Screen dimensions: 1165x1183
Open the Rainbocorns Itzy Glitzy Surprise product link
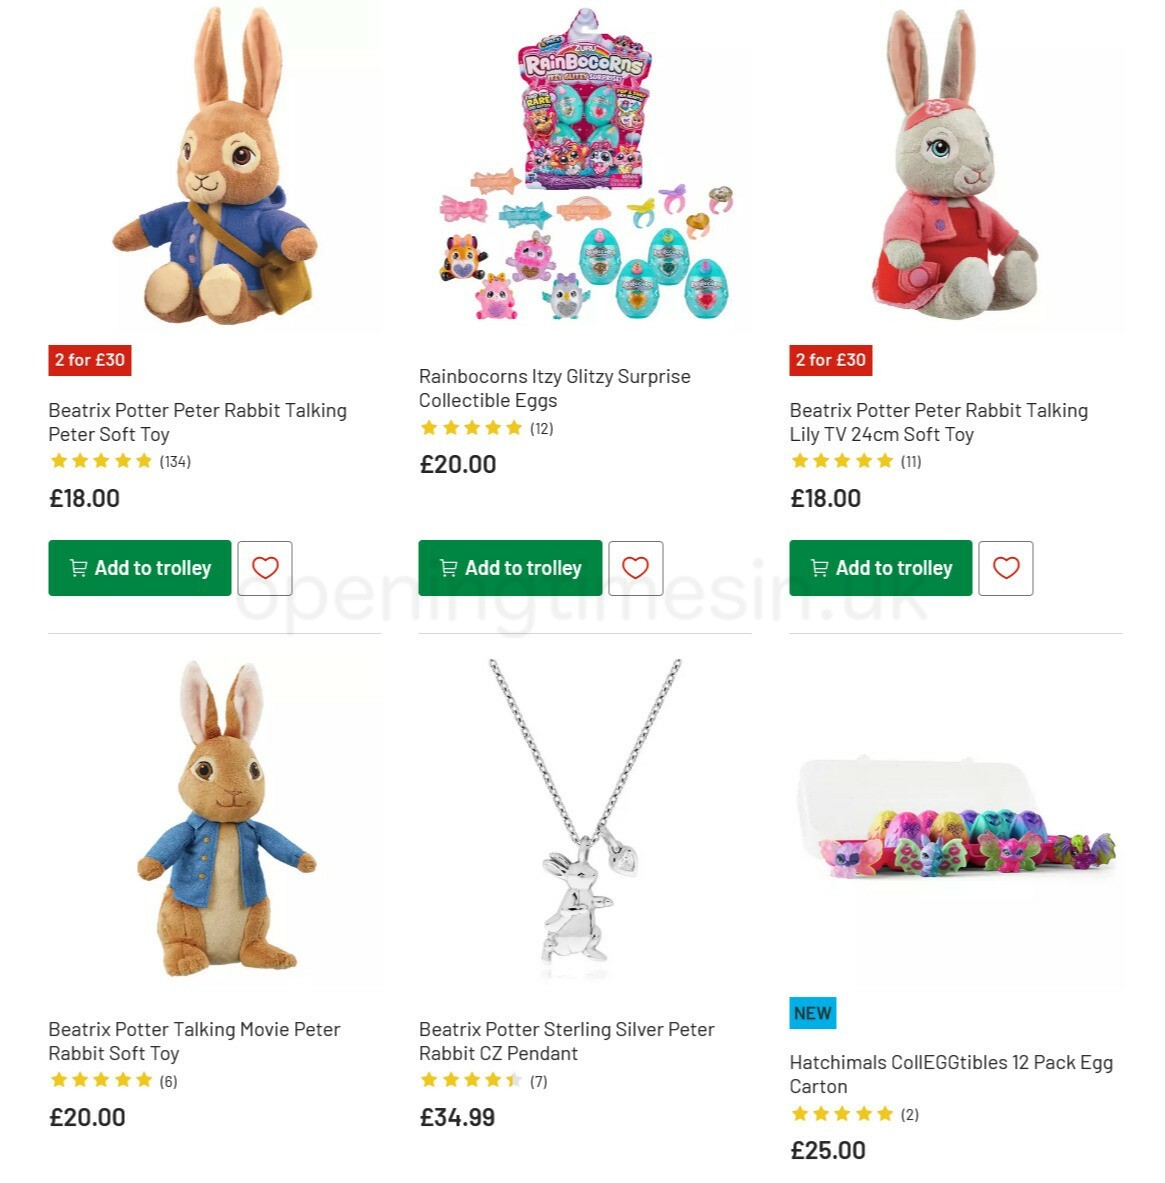click(553, 388)
